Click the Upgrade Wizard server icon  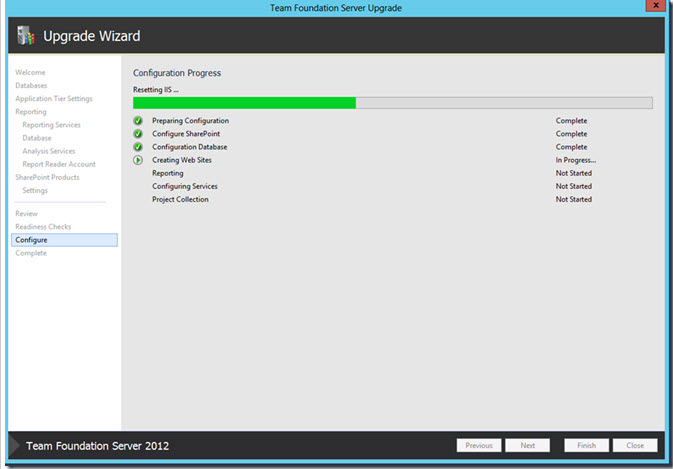point(25,36)
